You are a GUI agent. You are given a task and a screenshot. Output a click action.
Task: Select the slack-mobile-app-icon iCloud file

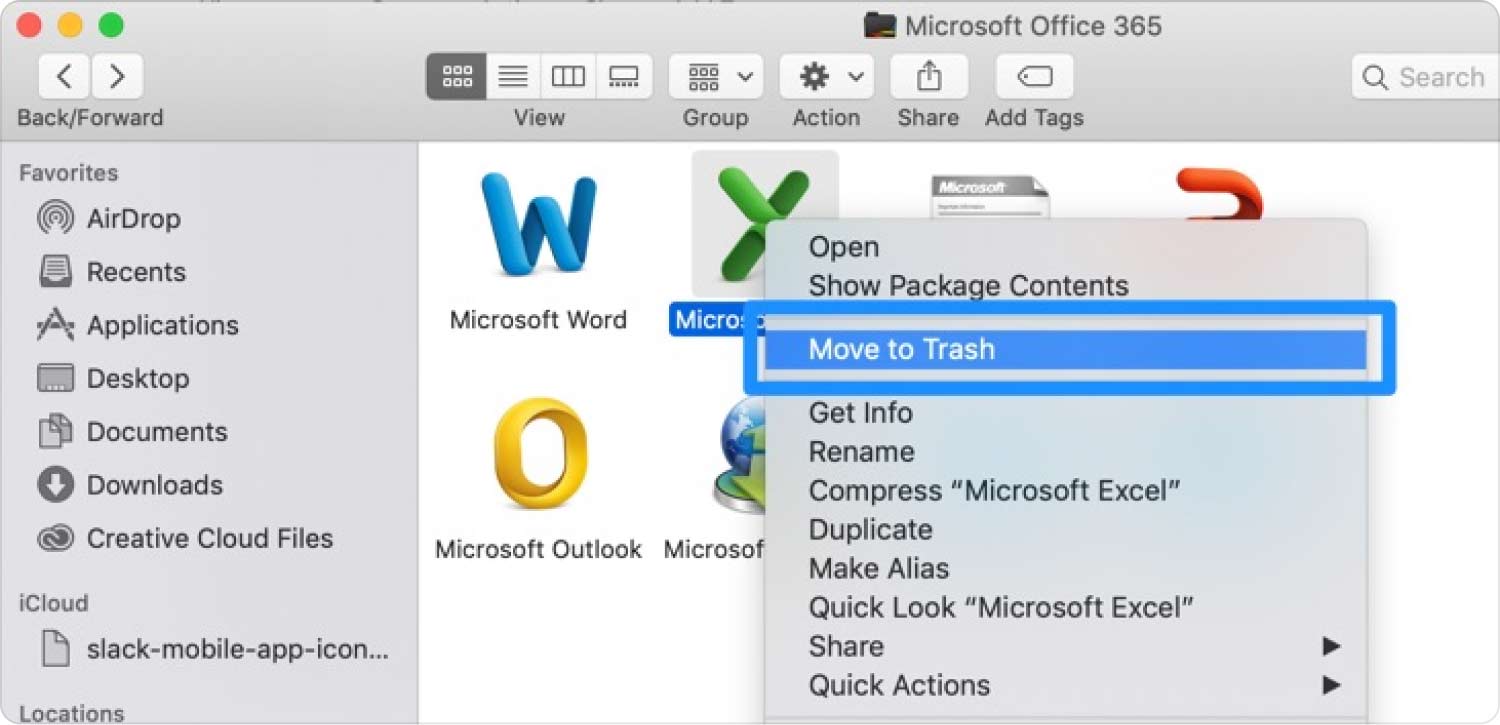(215, 649)
